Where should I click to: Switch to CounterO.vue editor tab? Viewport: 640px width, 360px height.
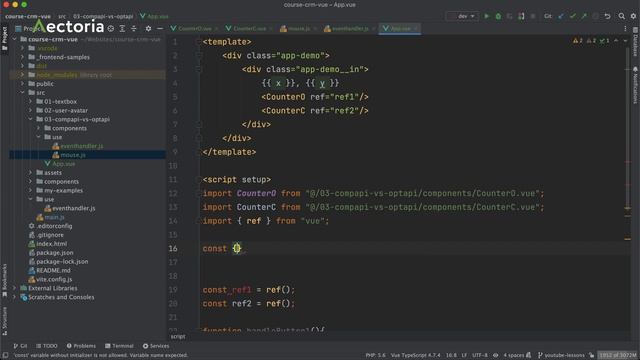point(194,29)
